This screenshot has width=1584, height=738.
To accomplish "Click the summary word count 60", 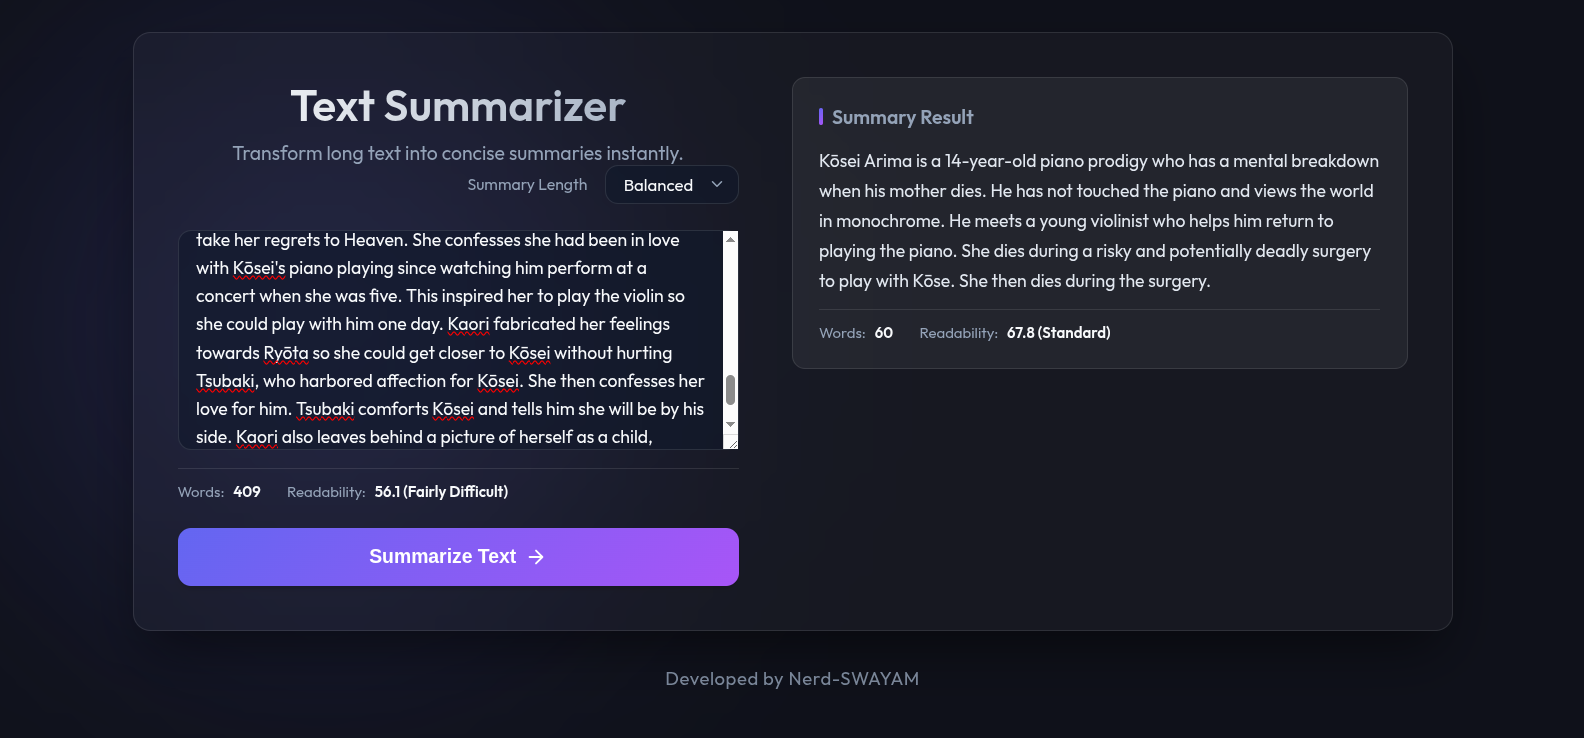I will click(883, 332).
